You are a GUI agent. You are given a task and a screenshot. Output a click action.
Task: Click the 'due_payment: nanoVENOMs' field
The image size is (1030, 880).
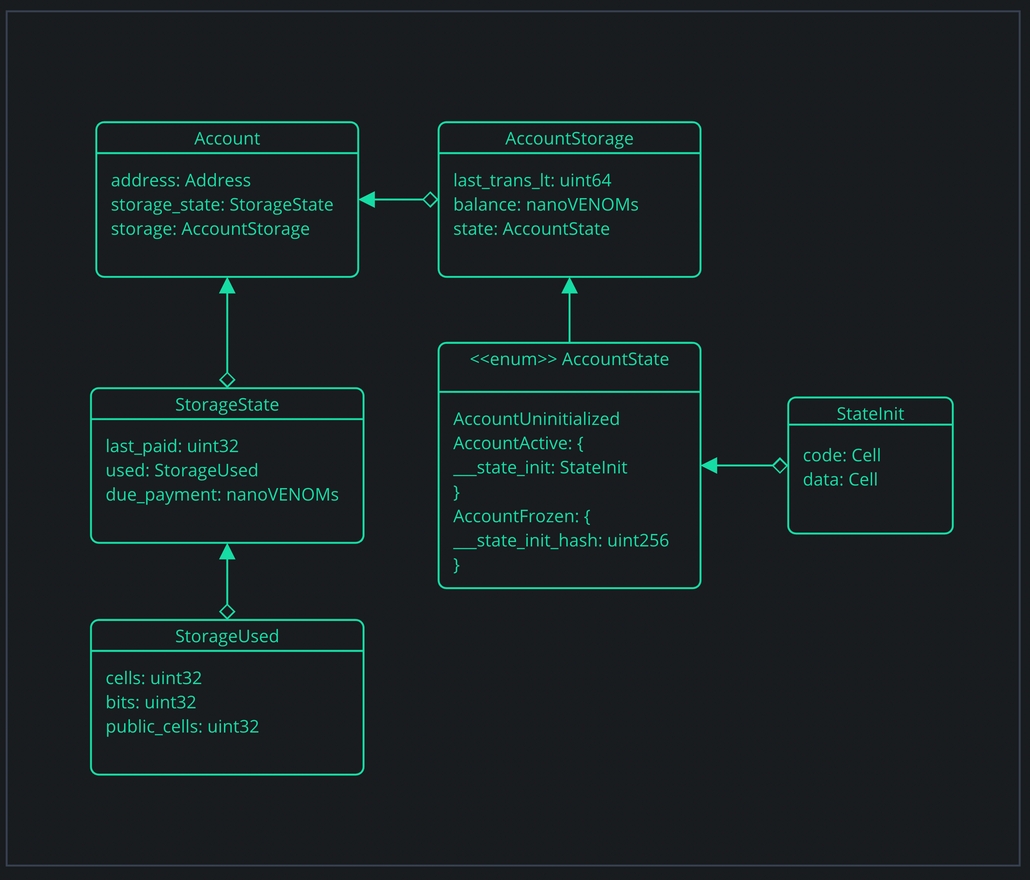tap(222, 495)
